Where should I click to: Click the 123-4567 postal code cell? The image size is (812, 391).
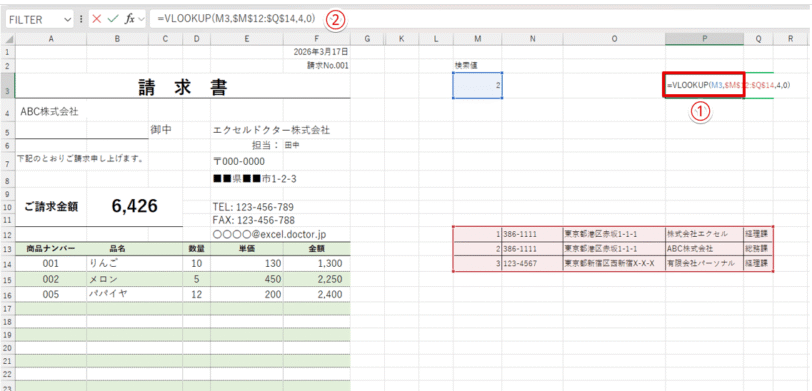532,264
